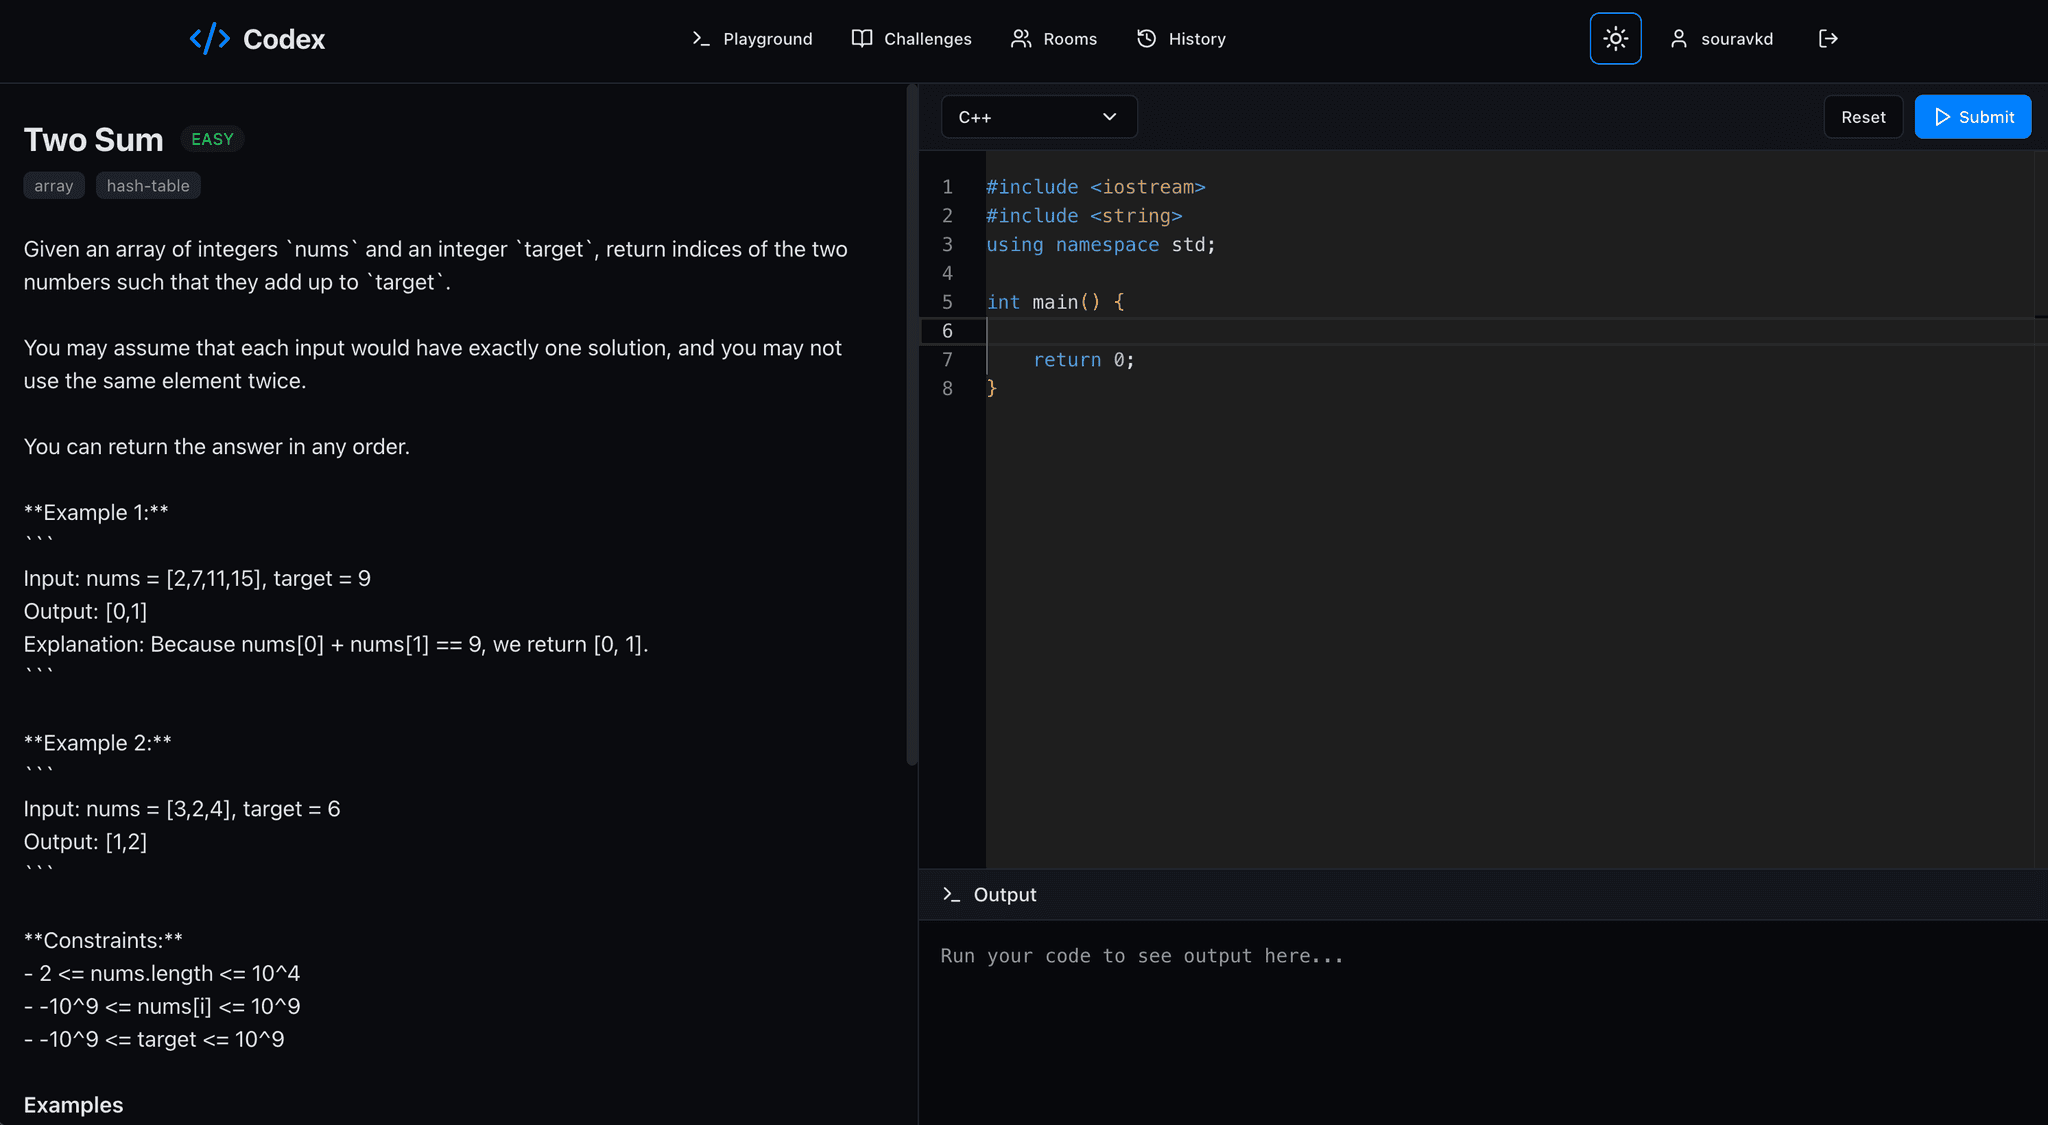
Task: Click the problem description scrollbar
Action: tap(912, 425)
